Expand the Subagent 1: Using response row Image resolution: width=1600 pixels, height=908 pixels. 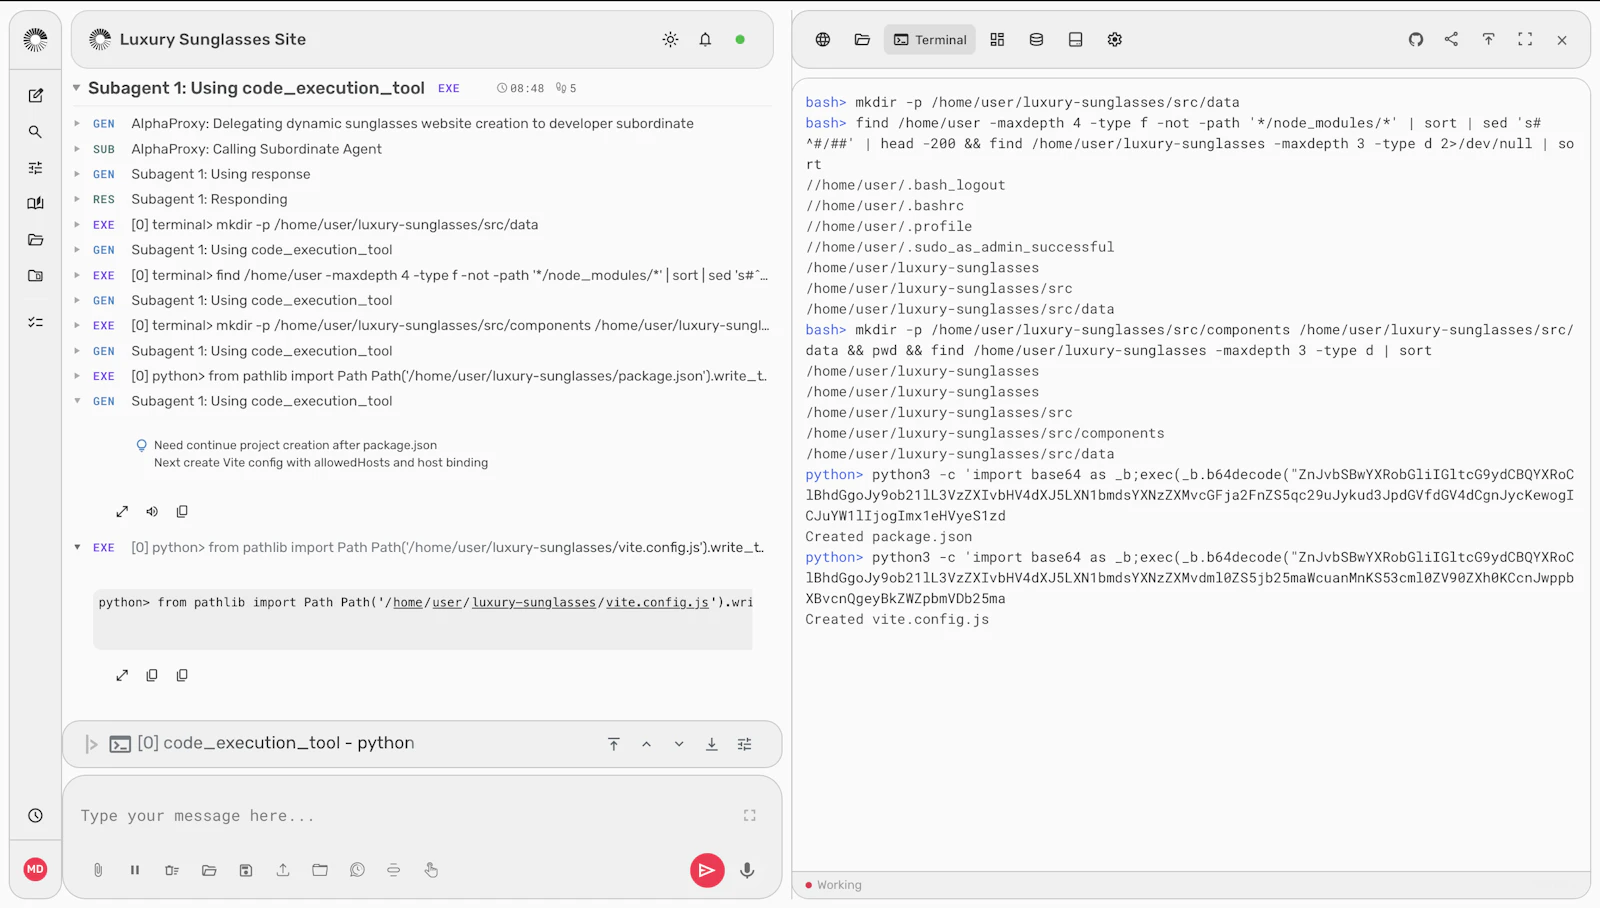tap(77, 174)
